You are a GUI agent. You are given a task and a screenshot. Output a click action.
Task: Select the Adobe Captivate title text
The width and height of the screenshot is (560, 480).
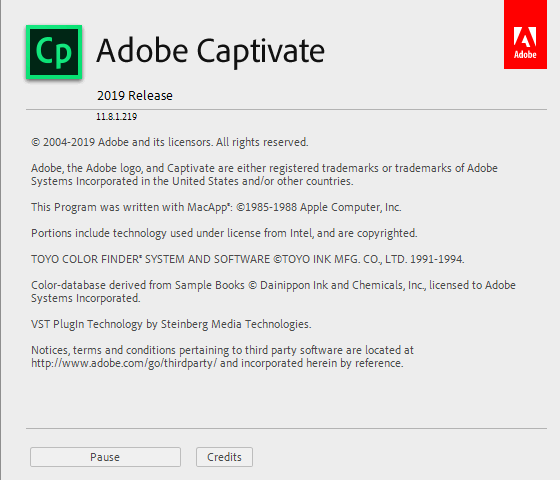tap(210, 51)
